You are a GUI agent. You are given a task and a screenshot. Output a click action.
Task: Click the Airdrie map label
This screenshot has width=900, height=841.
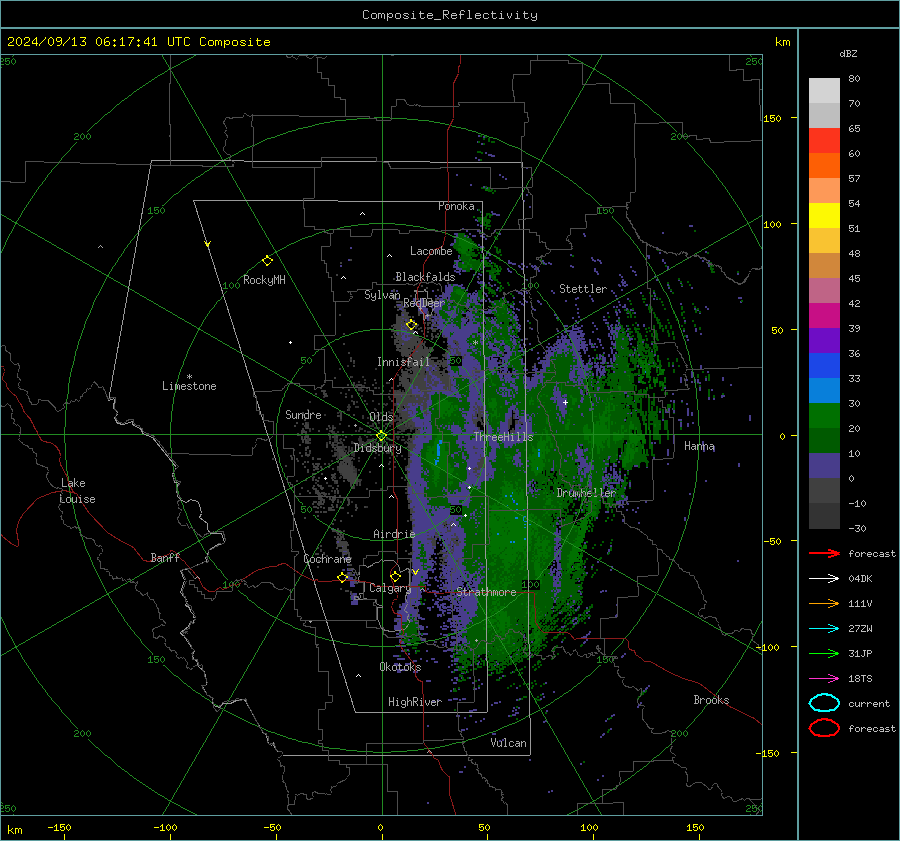coord(394,534)
